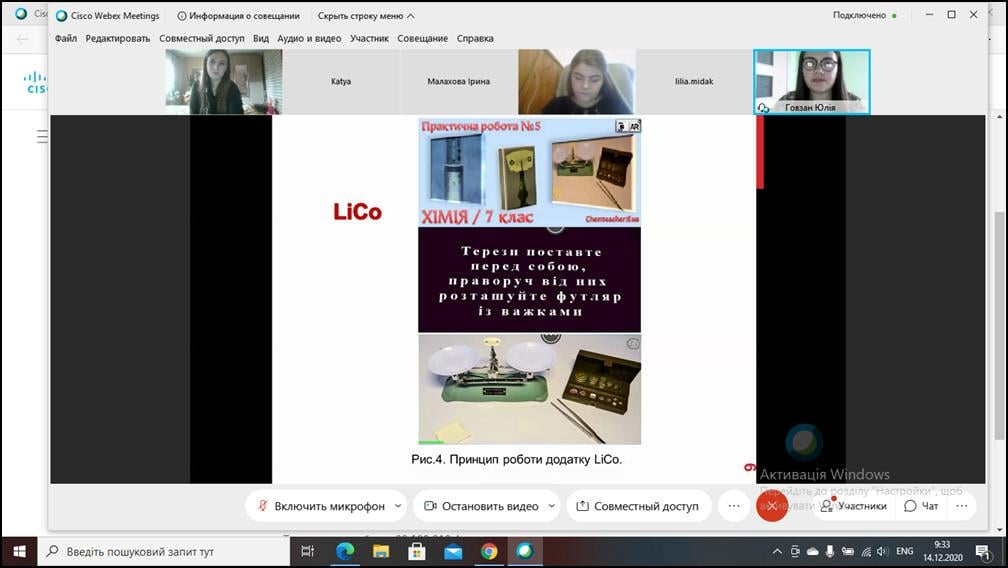Select Говзан Юлія's video thumbnail
Image resolution: width=1008 pixels, height=568 pixels.
pos(812,82)
